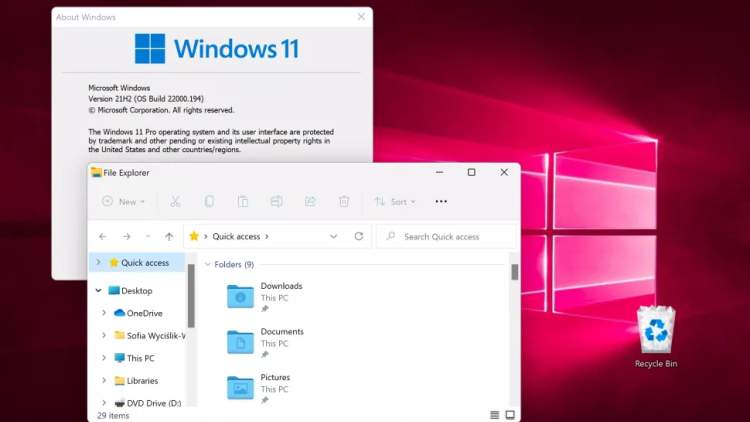Click the Rename icon in File Explorer toolbar
Viewport: 750px width, 422px height.
coord(276,201)
